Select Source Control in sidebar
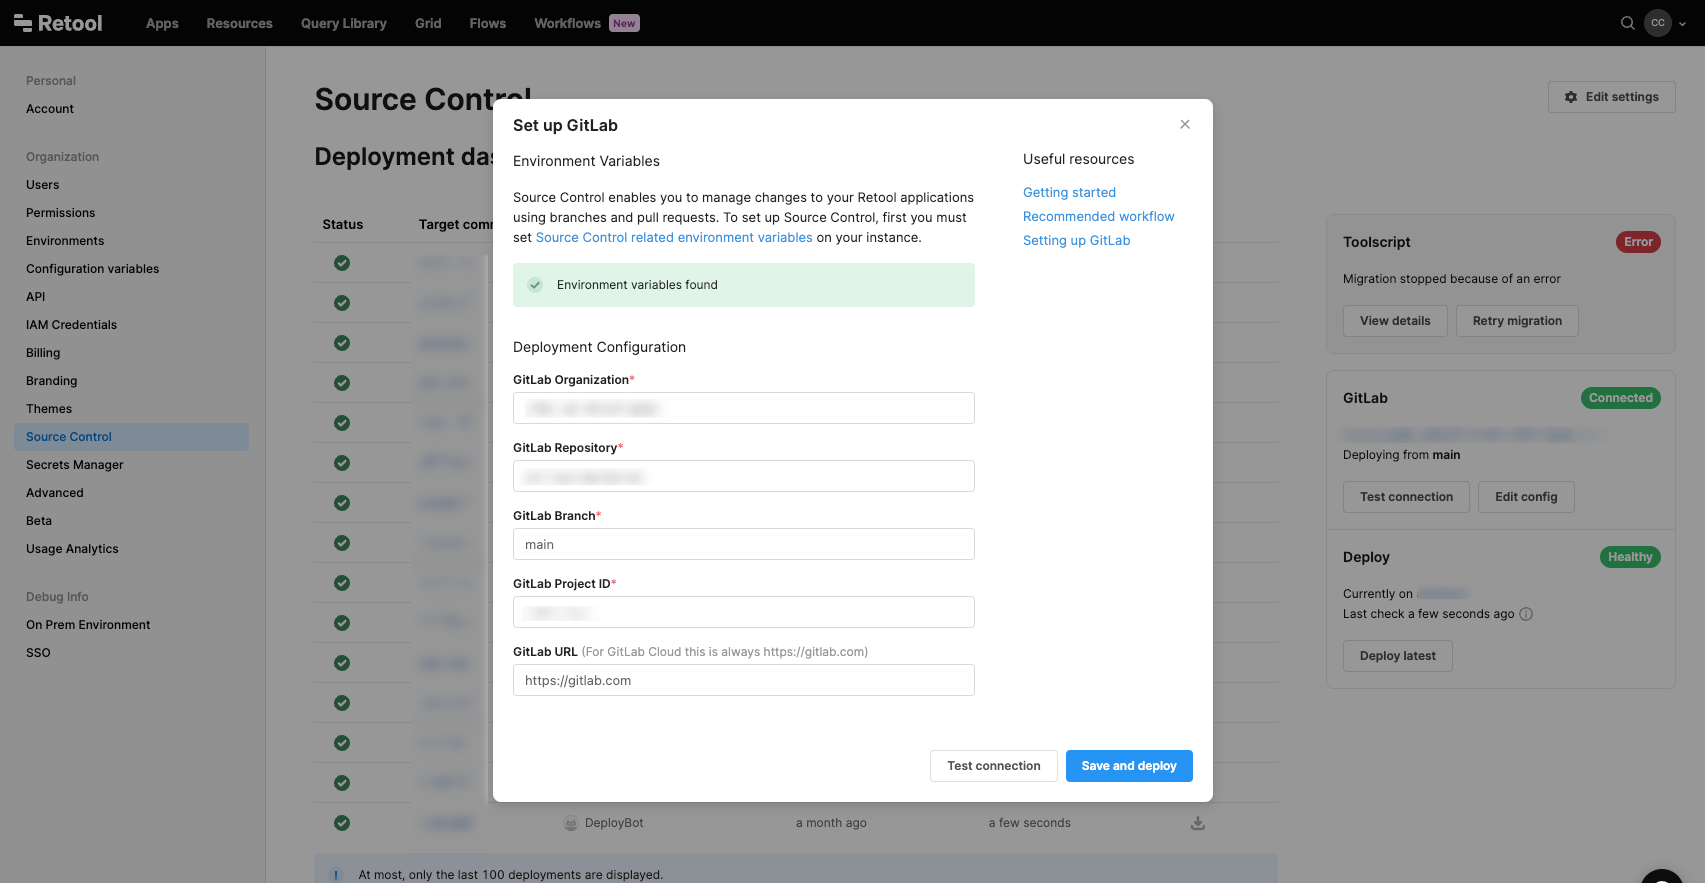 tap(131, 437)
